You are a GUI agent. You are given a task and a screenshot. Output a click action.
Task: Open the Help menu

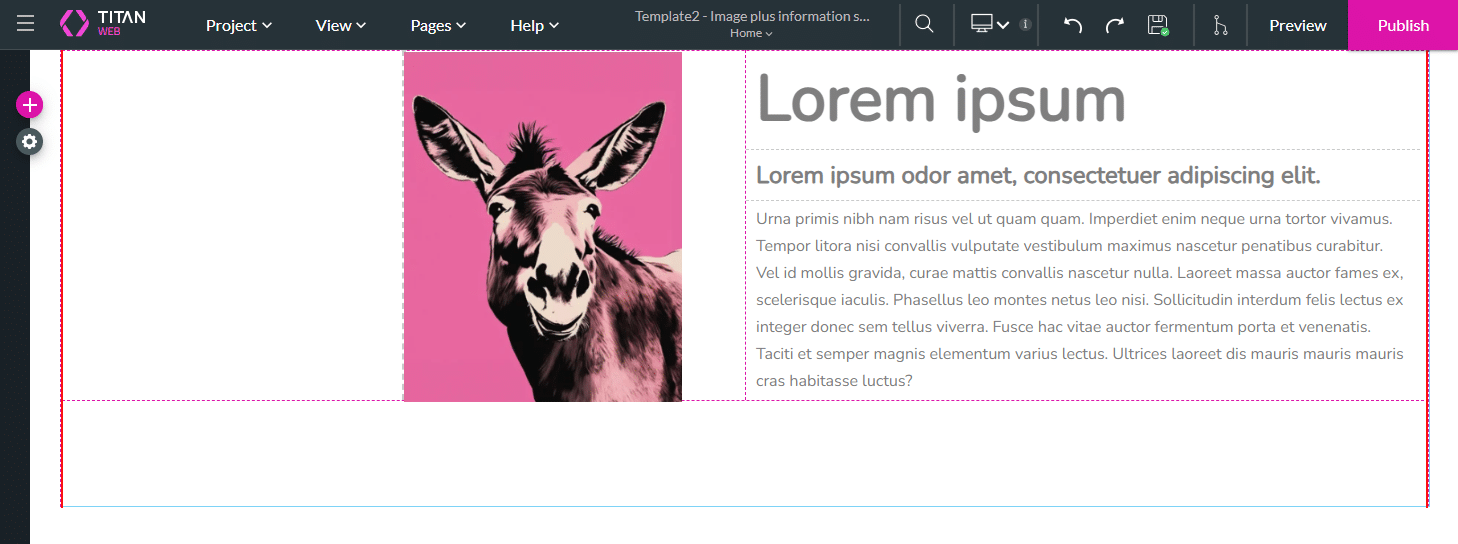(534, 25)
